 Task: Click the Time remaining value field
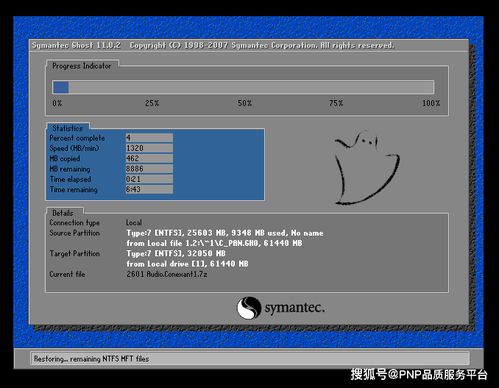coord(149,189)
